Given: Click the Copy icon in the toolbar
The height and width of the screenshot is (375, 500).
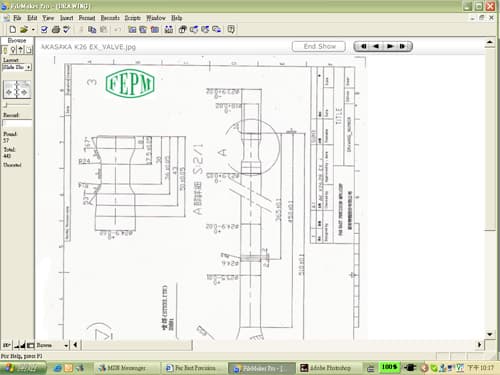Looking at the screenshot, I should [x=92, y=29].
